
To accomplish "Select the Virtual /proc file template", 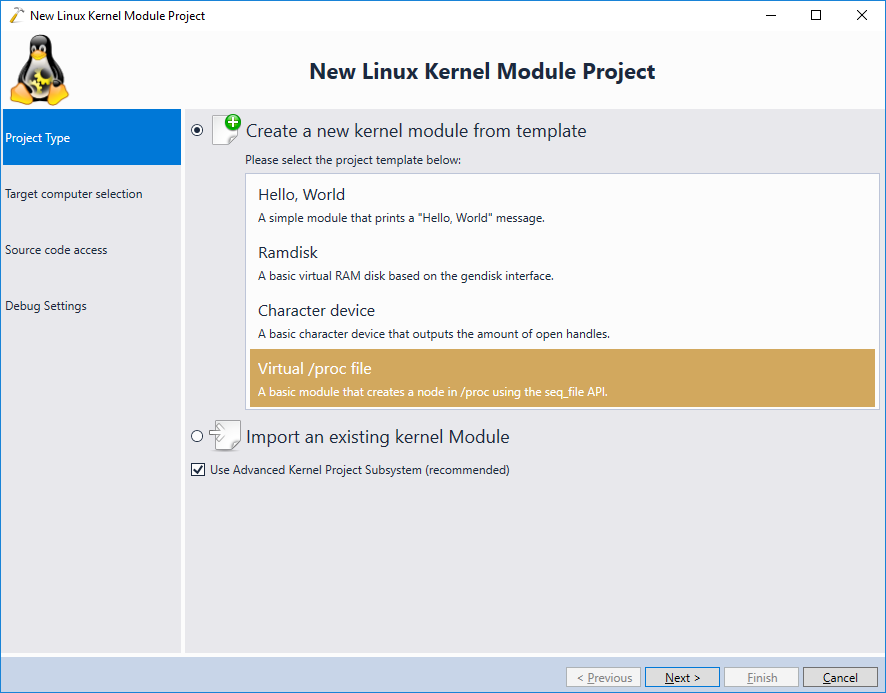I will 562,378.
